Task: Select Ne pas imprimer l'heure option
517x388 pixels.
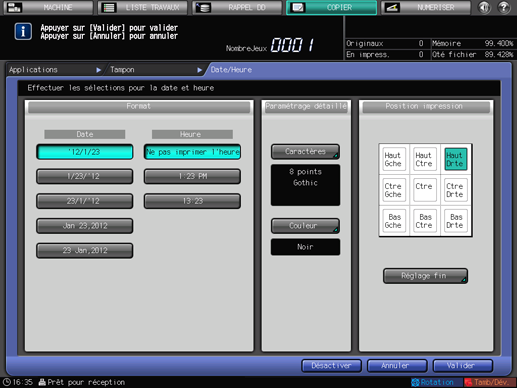Action: (x=192, y=152)
